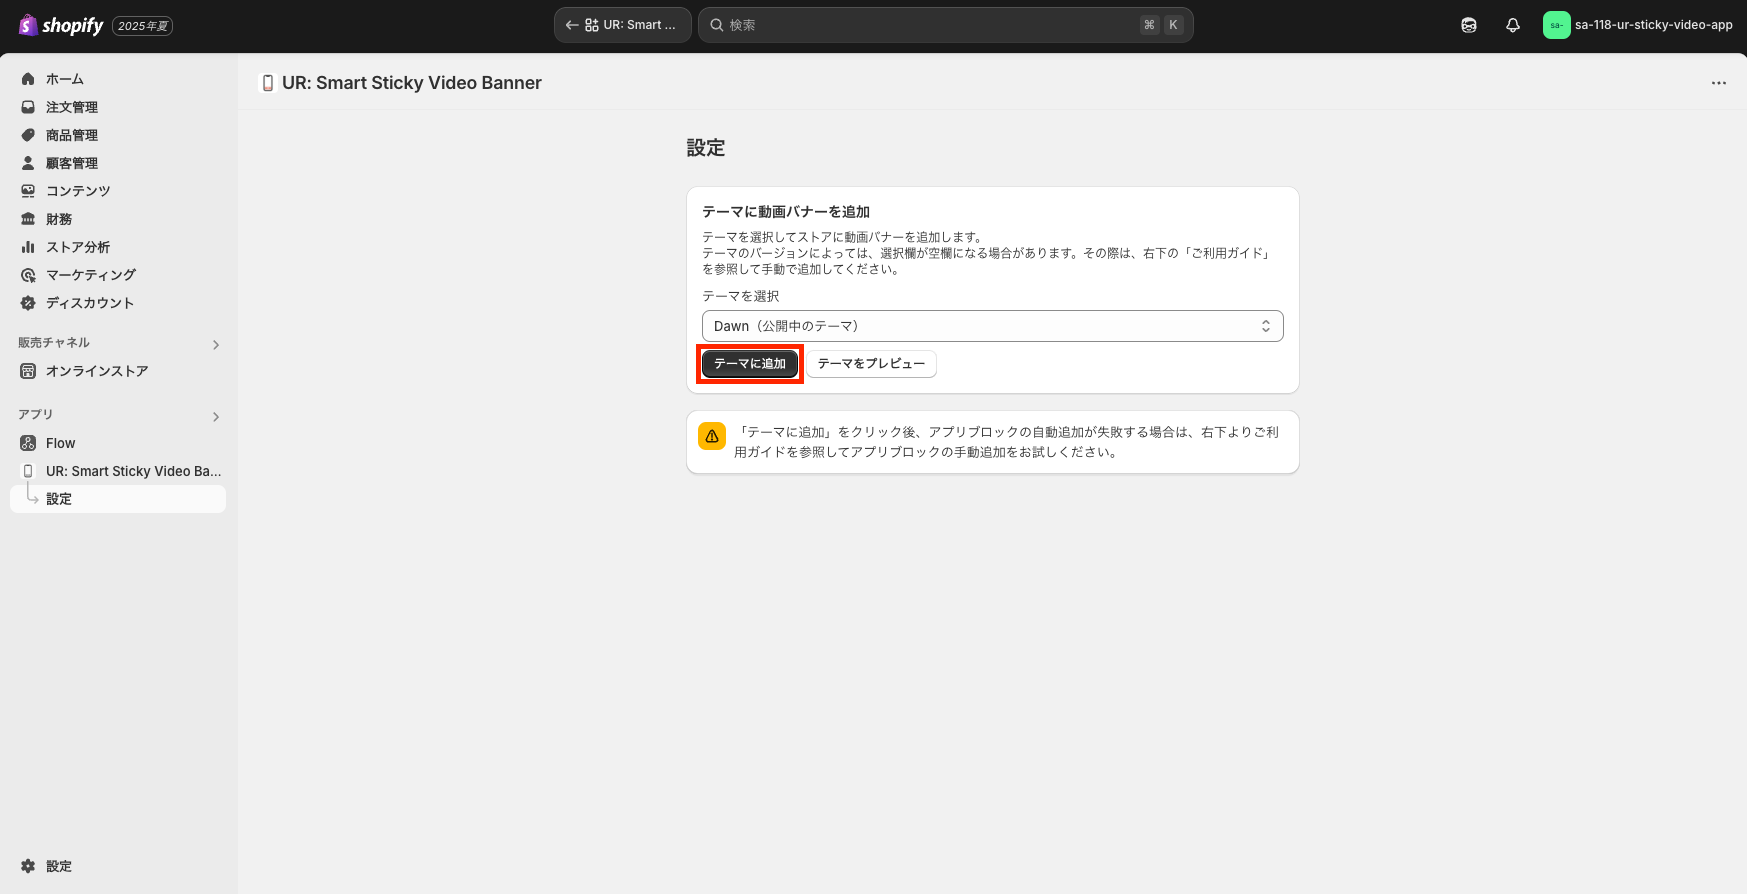Go to 商品管理
The image size is (1747, 894).
click(x=118, y=135)
